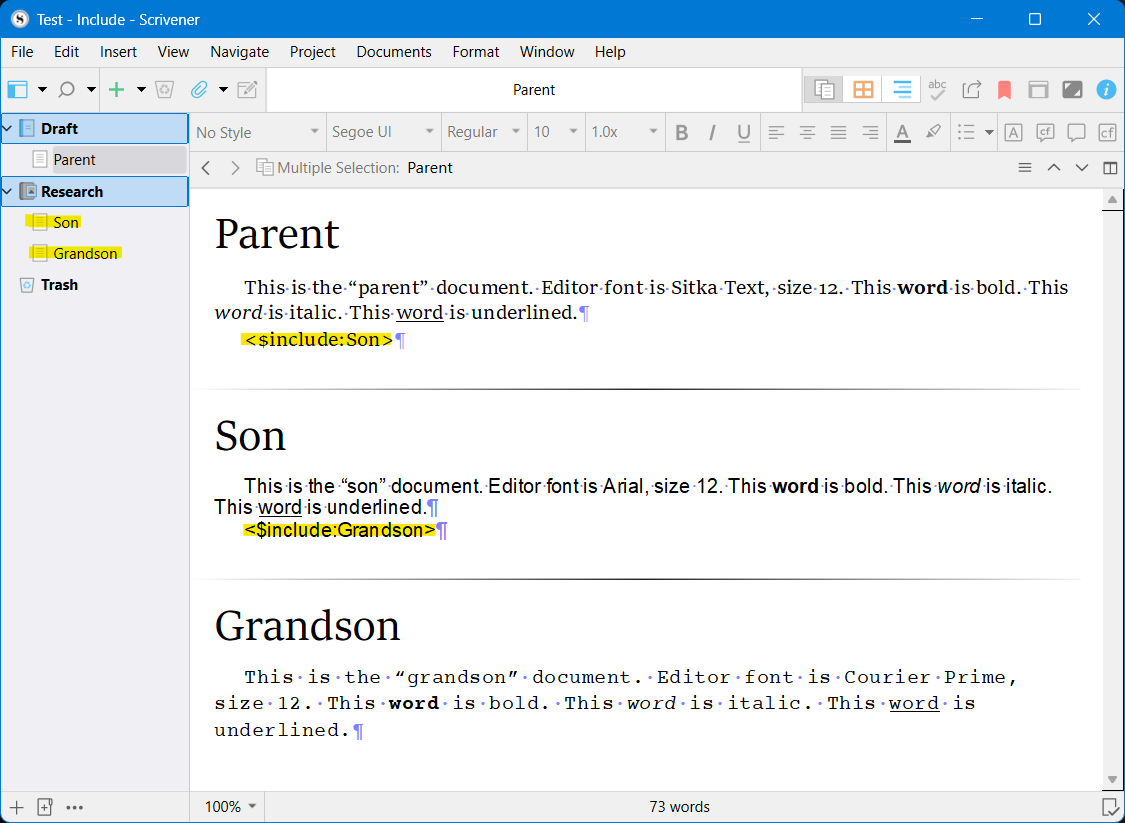
Task: Switch to Corkboard view mode
Action: [862, 90]
